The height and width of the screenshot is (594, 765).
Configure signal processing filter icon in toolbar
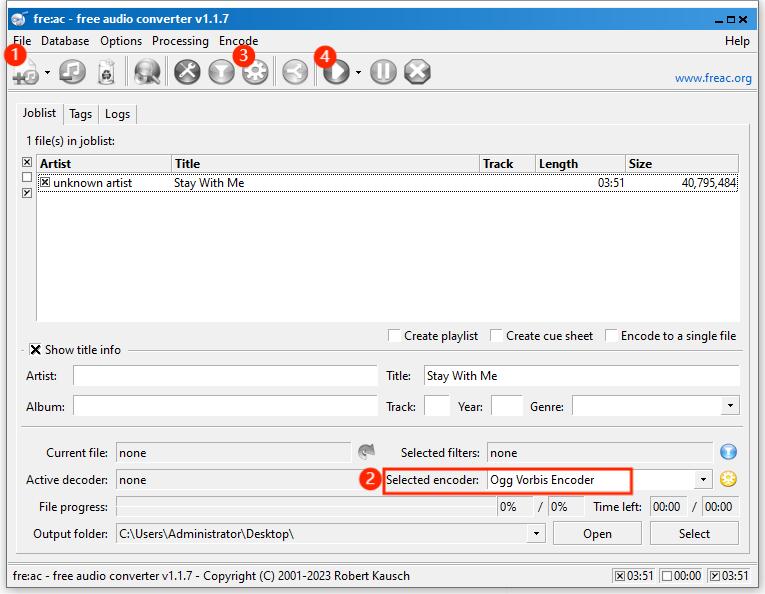(x=221, y=72)
